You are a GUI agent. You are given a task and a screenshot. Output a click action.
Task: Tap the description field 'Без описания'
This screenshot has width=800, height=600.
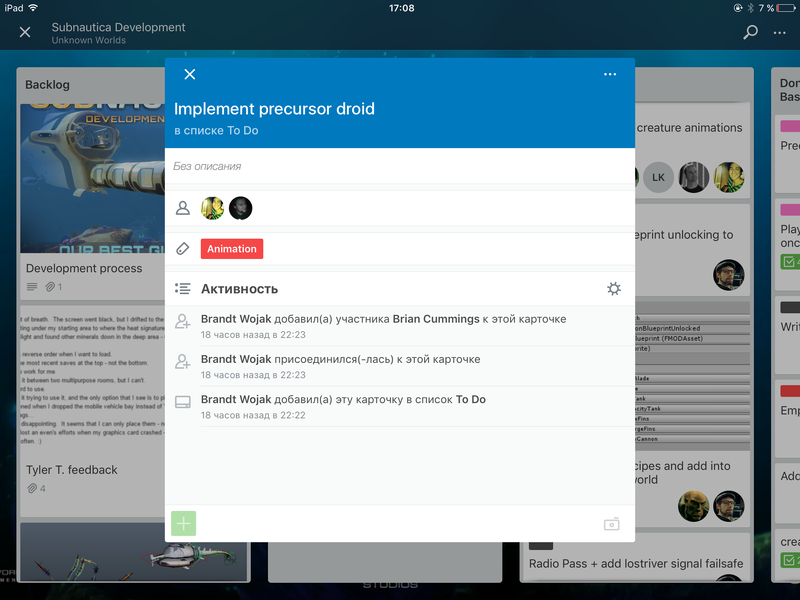point(207,166)
